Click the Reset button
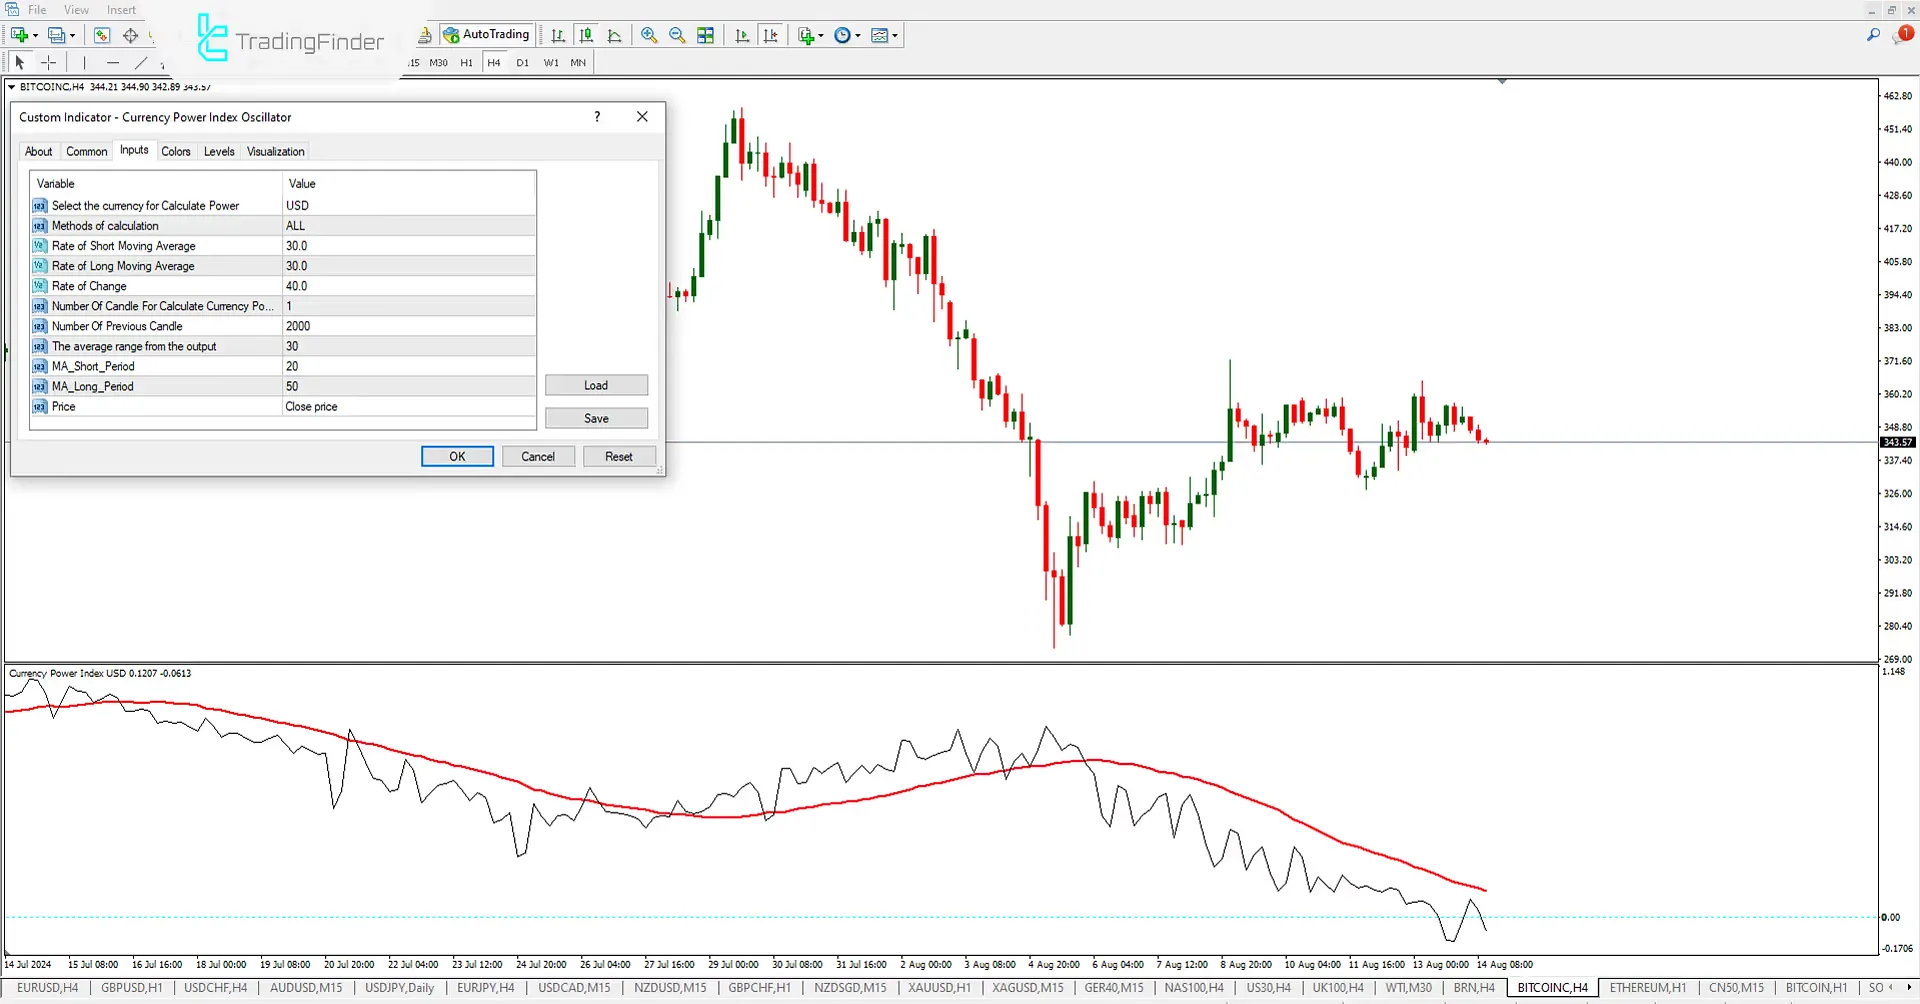 coord(618,457)
